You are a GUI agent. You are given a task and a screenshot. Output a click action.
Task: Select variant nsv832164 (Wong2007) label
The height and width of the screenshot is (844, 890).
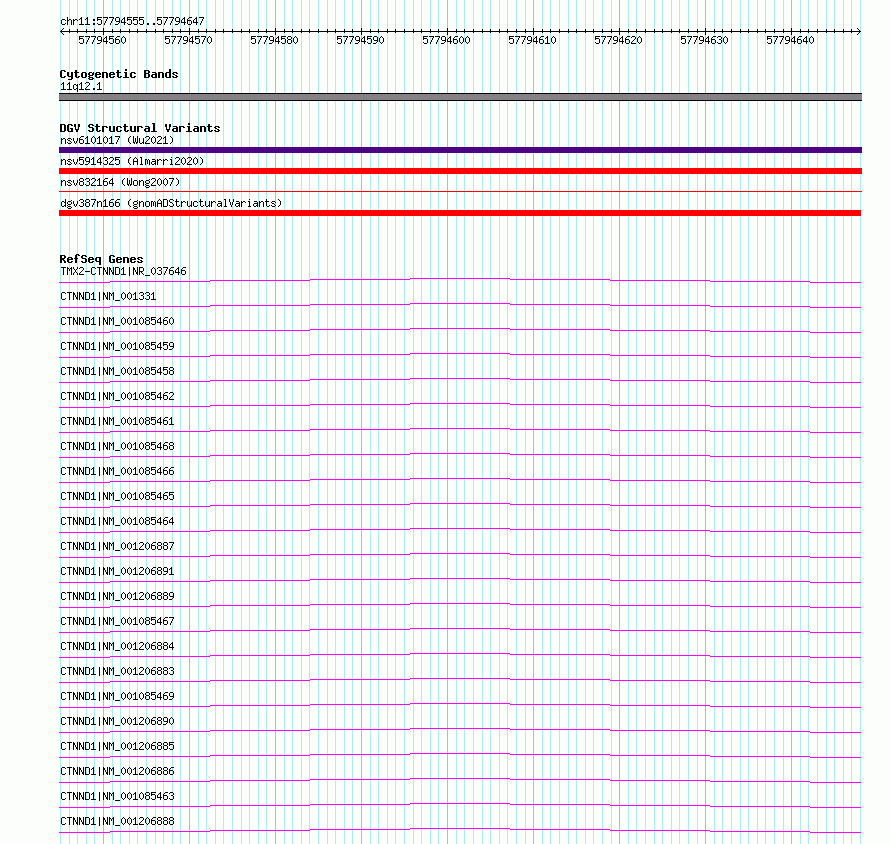(x=120, y=182)
